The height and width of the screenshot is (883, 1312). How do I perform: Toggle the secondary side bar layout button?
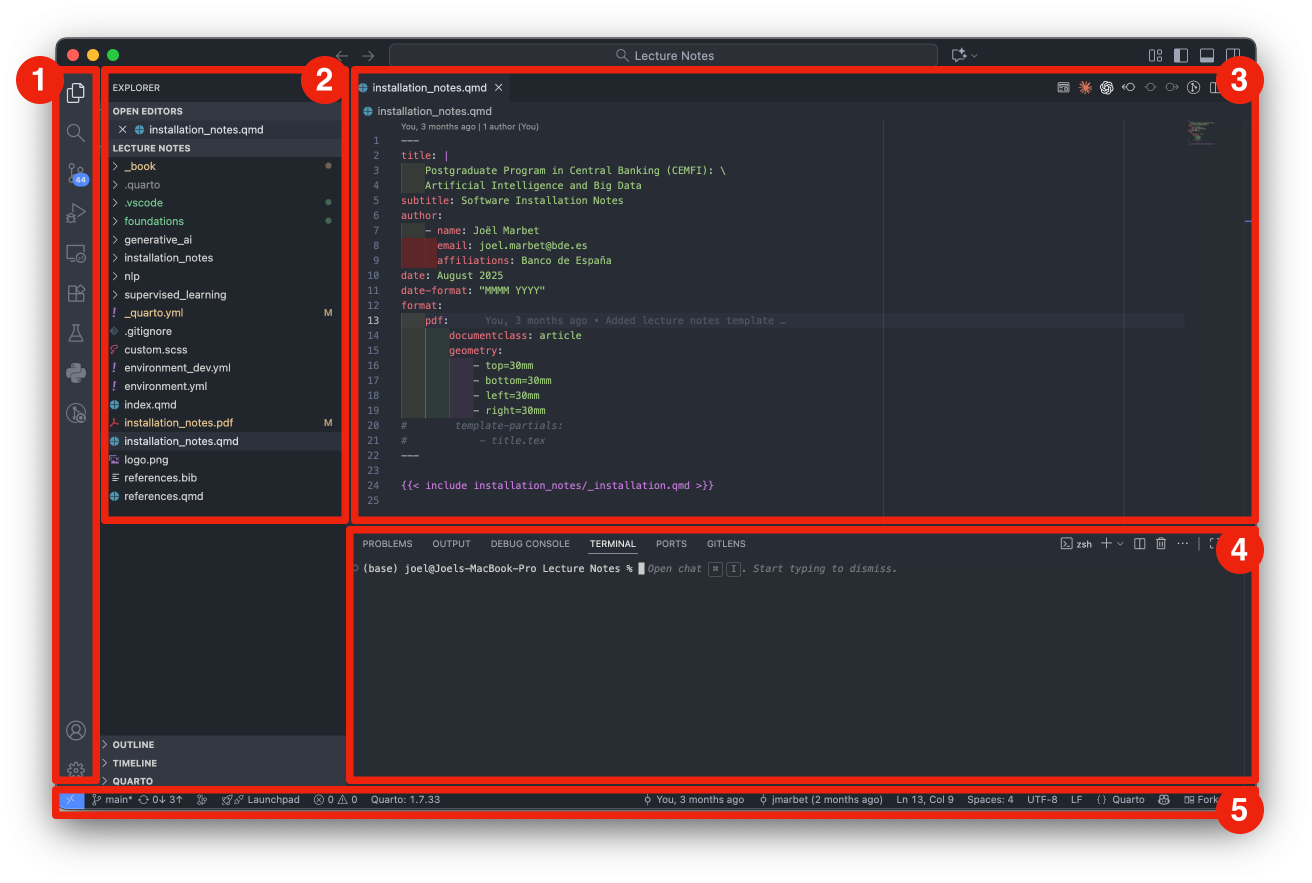point(1233,56)
